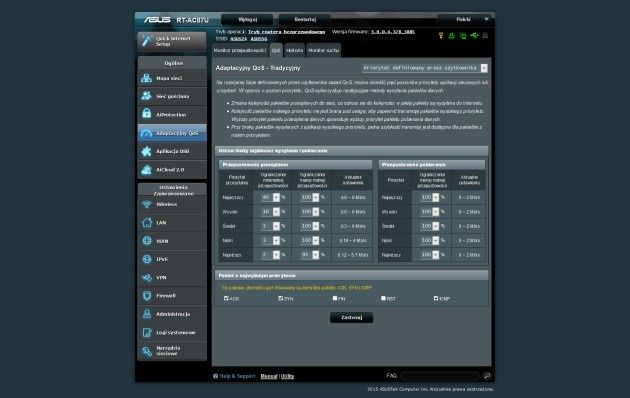Open IPv6 settings icon

pyautogui.click(x=147, y=259)
